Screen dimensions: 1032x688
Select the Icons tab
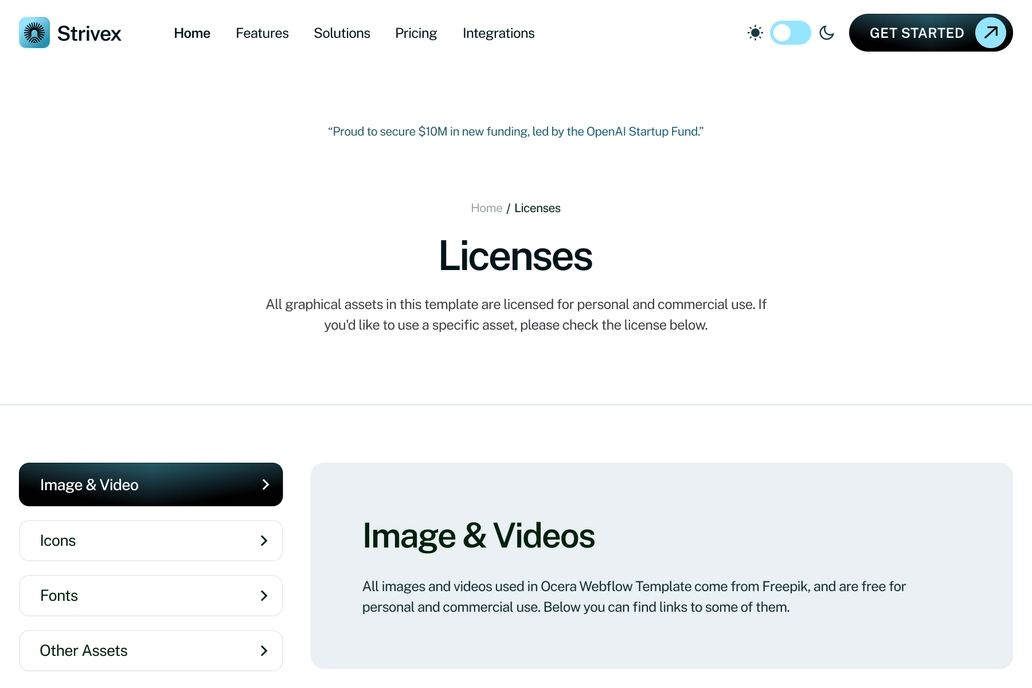coord(151,541)
